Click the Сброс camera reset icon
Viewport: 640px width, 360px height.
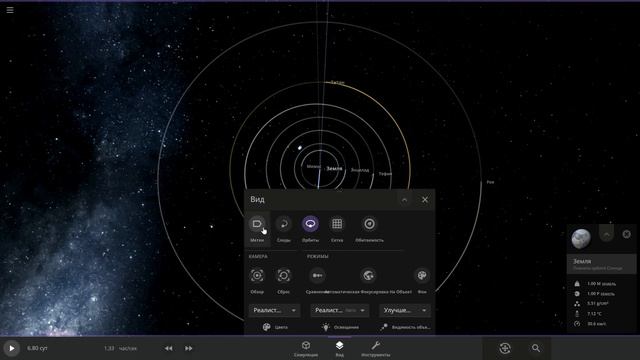[284, 276]
